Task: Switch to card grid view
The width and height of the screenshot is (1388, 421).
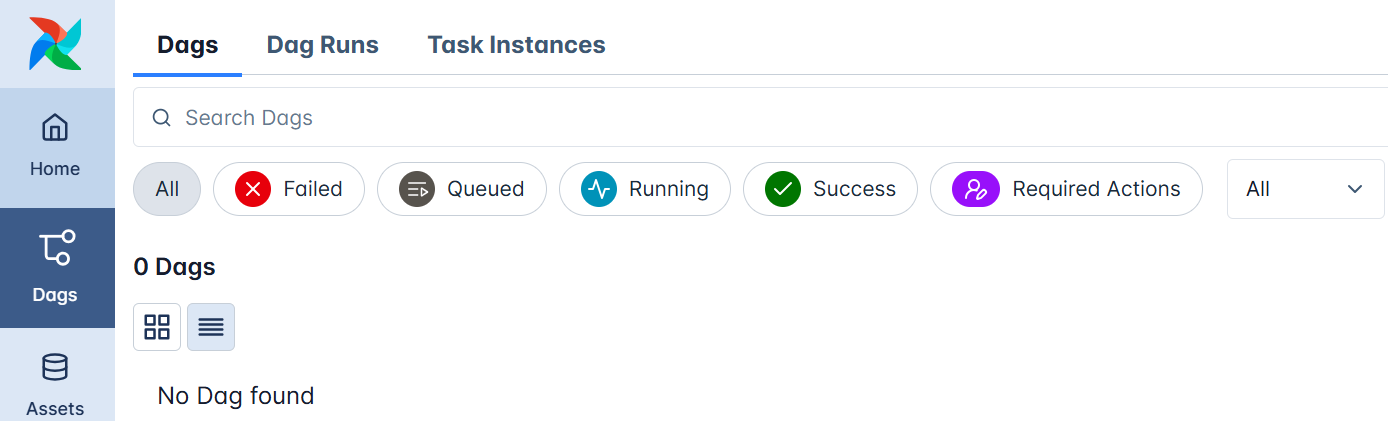Action: point(157,327)
